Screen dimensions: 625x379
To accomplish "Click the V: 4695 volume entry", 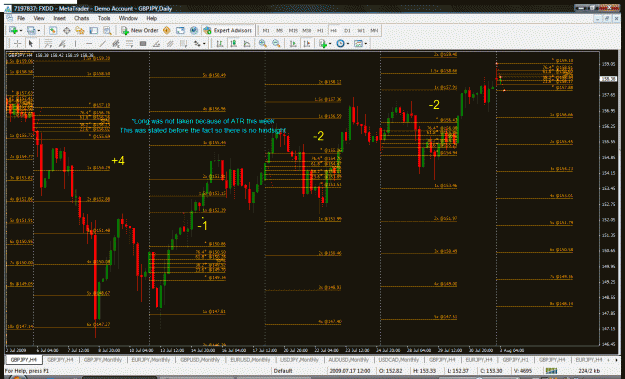I will point(522,371).
